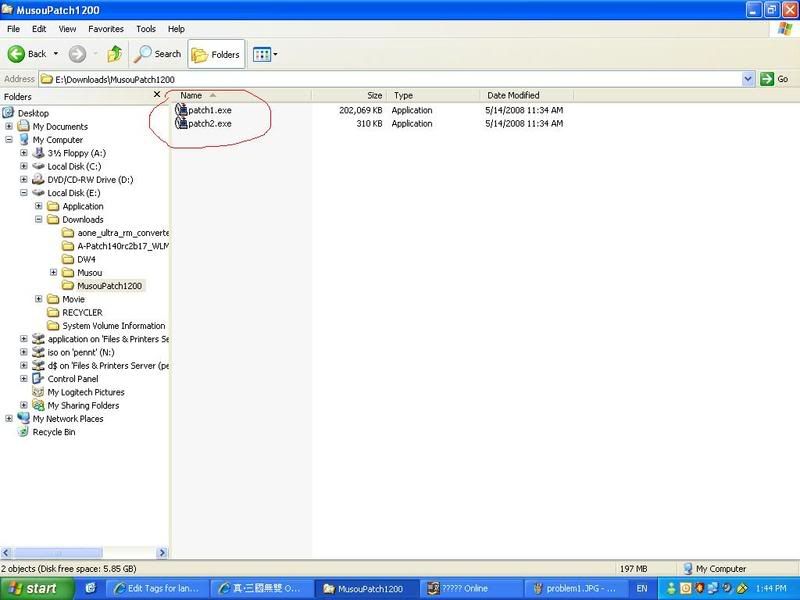Image resolution: width=800 pixels, height=600 pixels.
Task: Expand the Musou folder tree node
Action: pos(53,272)
